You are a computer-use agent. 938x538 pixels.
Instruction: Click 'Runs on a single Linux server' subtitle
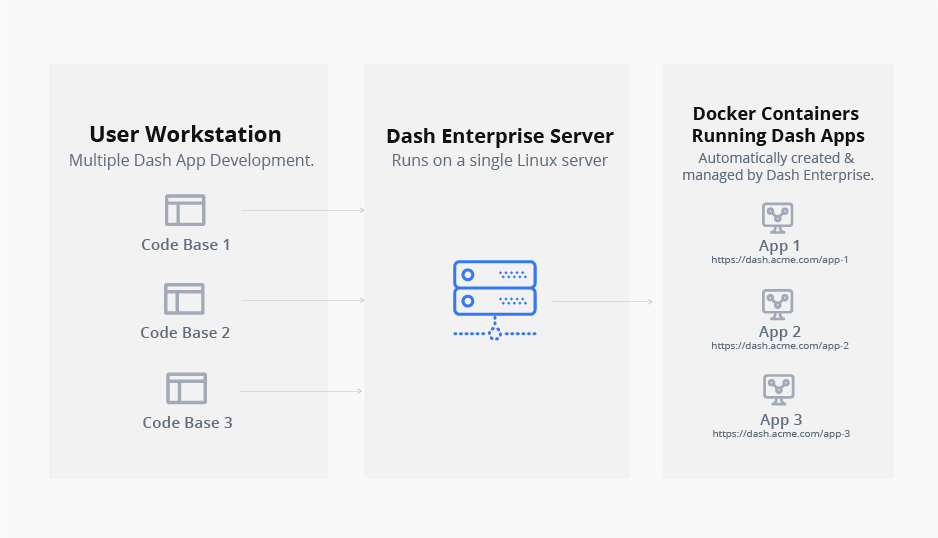(500, 160)
